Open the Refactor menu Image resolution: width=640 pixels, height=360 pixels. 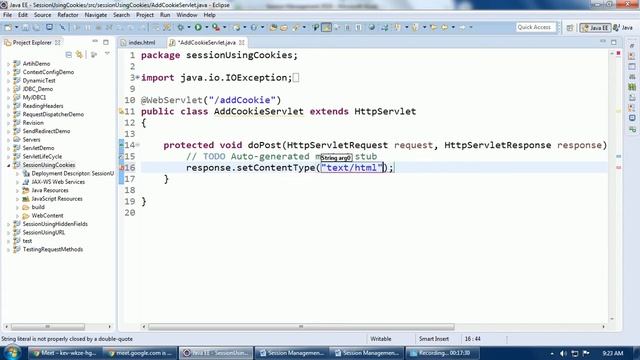[68, 15]
